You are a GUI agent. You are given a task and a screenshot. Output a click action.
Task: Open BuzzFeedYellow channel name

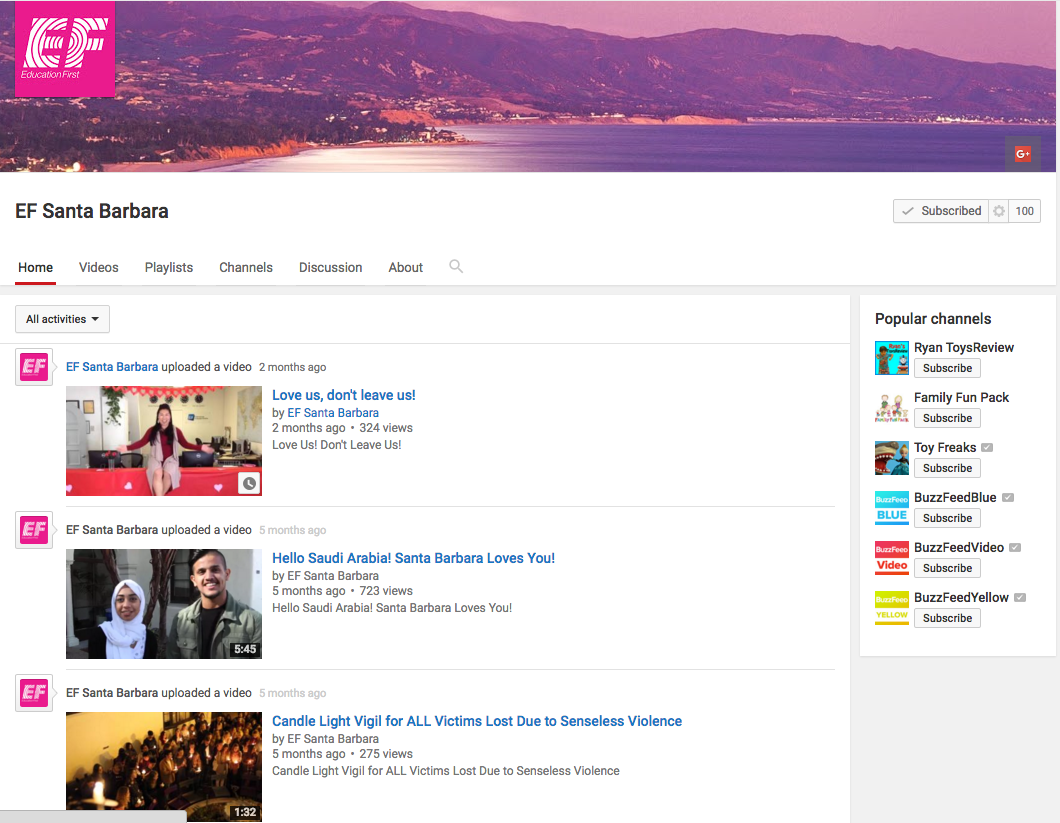(961, 598)
